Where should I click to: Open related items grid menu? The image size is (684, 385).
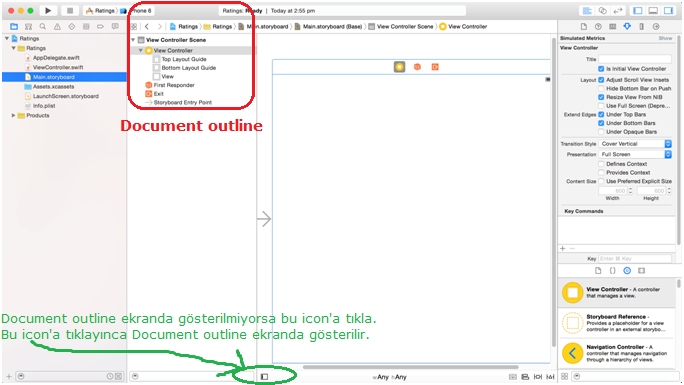(134, 27)
